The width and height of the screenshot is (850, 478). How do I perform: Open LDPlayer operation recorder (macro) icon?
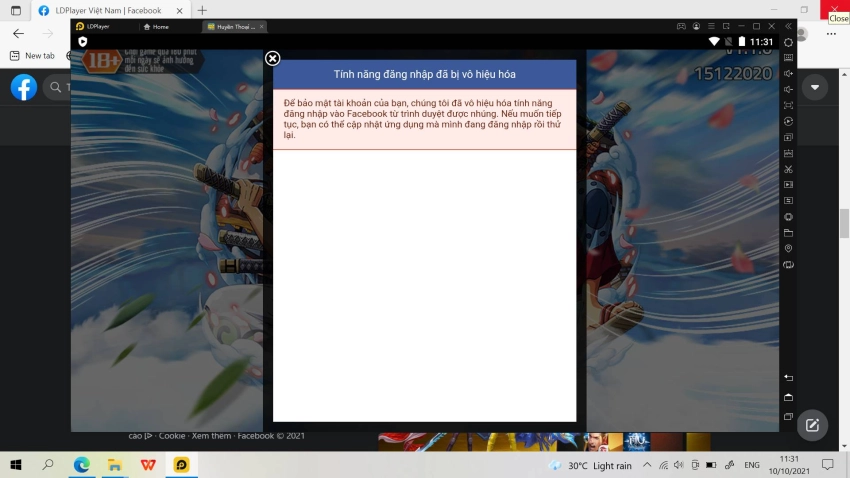(788, 121)
